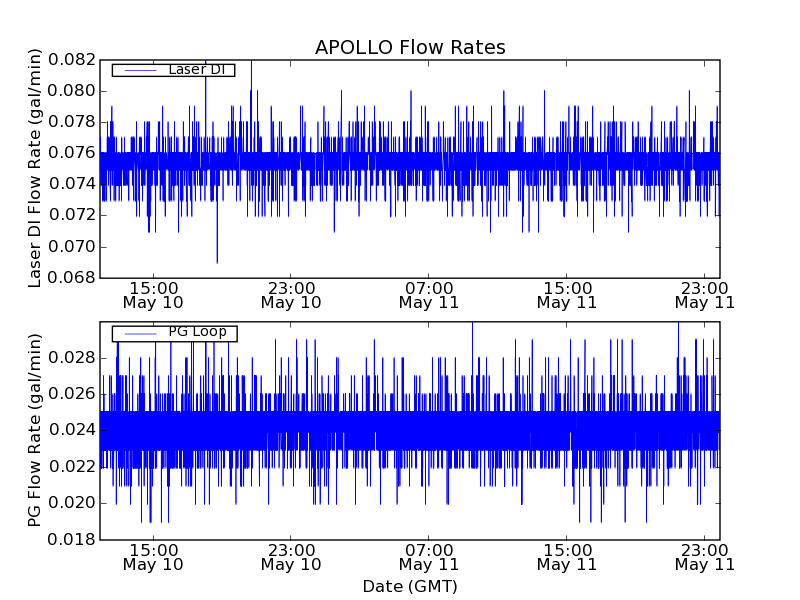Click the blue line sample in PG Loop legend

(139, 333)
